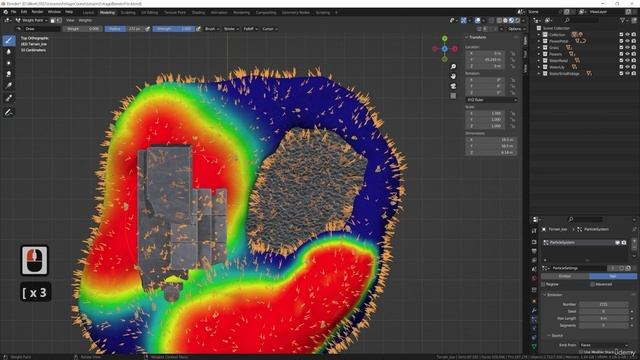The image size is (640, 360).
Task: Uncheck the FlowerPetal collection exclude checkbox
Action: [x=621, y=41]
